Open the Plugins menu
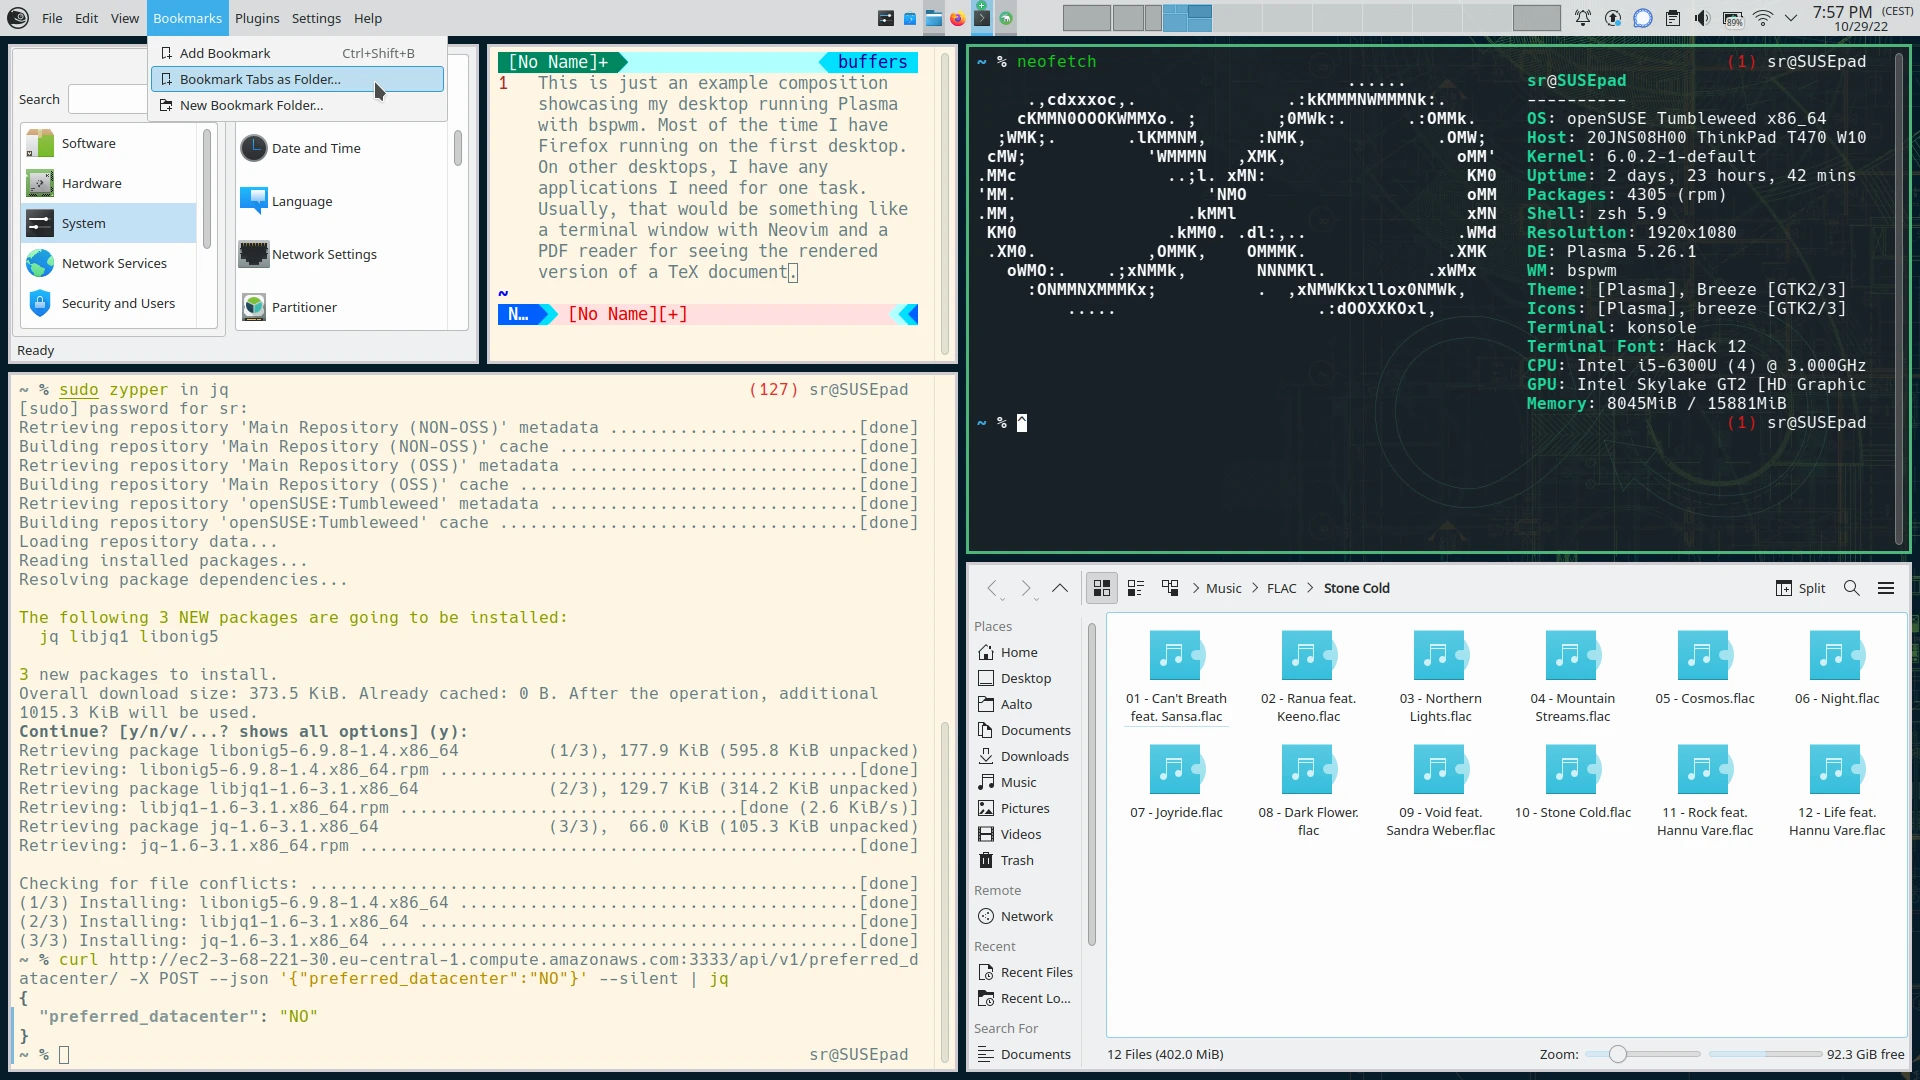 point(257,18)
